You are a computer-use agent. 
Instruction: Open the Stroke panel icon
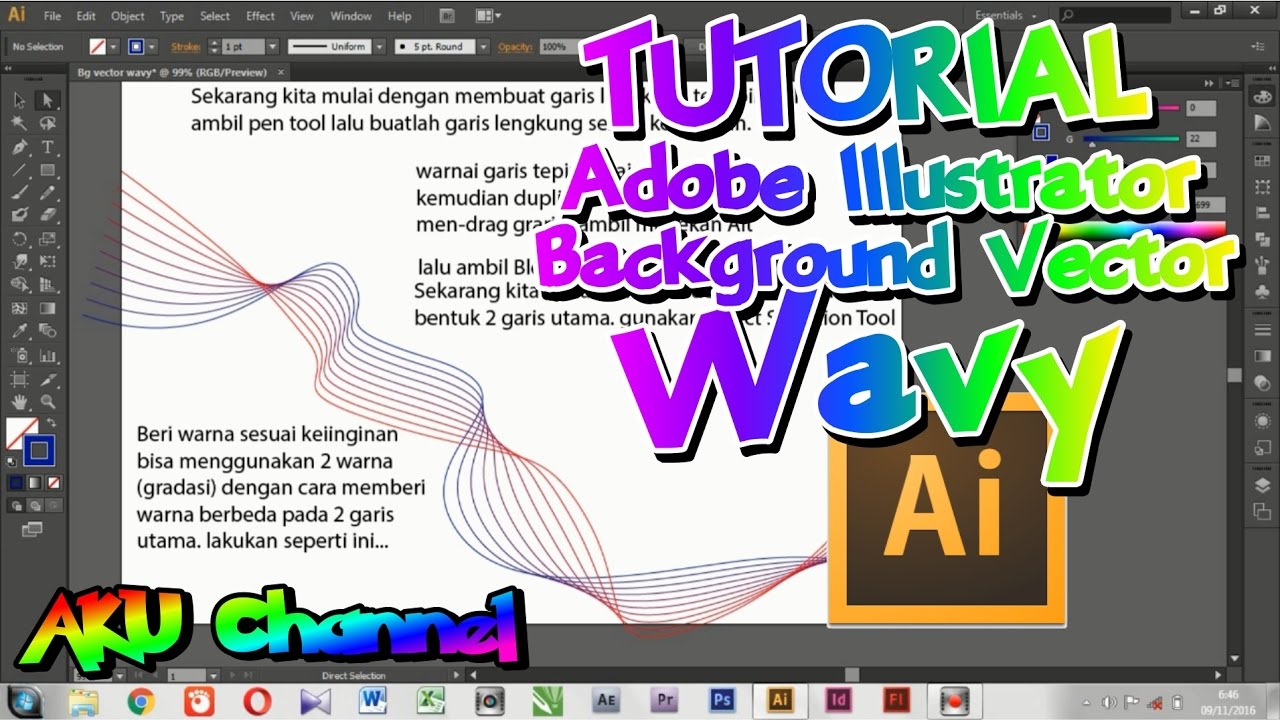pos(1262,330)
